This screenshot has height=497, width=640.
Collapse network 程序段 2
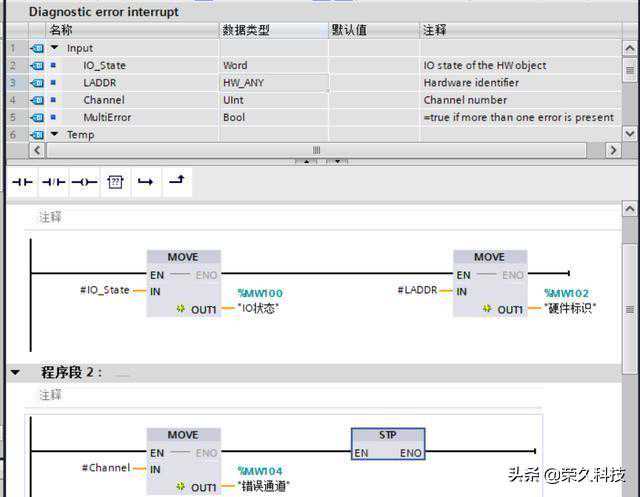coord(15,372)
